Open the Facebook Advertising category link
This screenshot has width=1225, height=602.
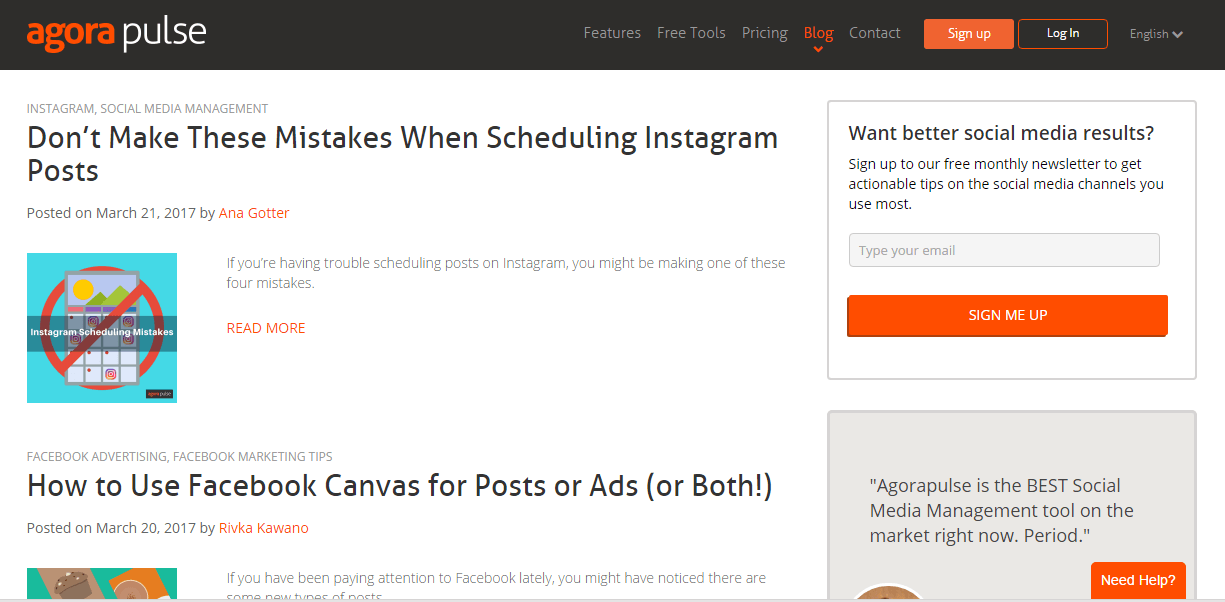click(x=97, y=456)
